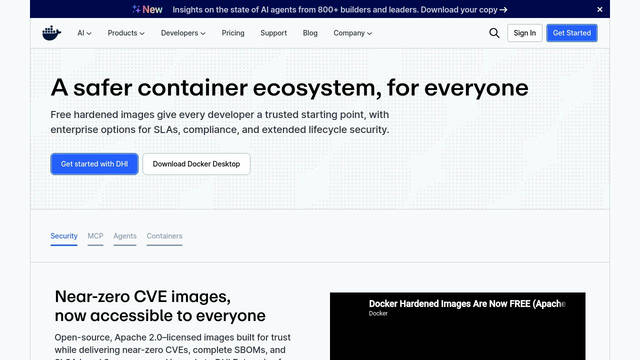Image resolution: width=640 pixels, height=360 pixels.
Task: Click the 'Docker' channel name in video
Action: [378, 313]
